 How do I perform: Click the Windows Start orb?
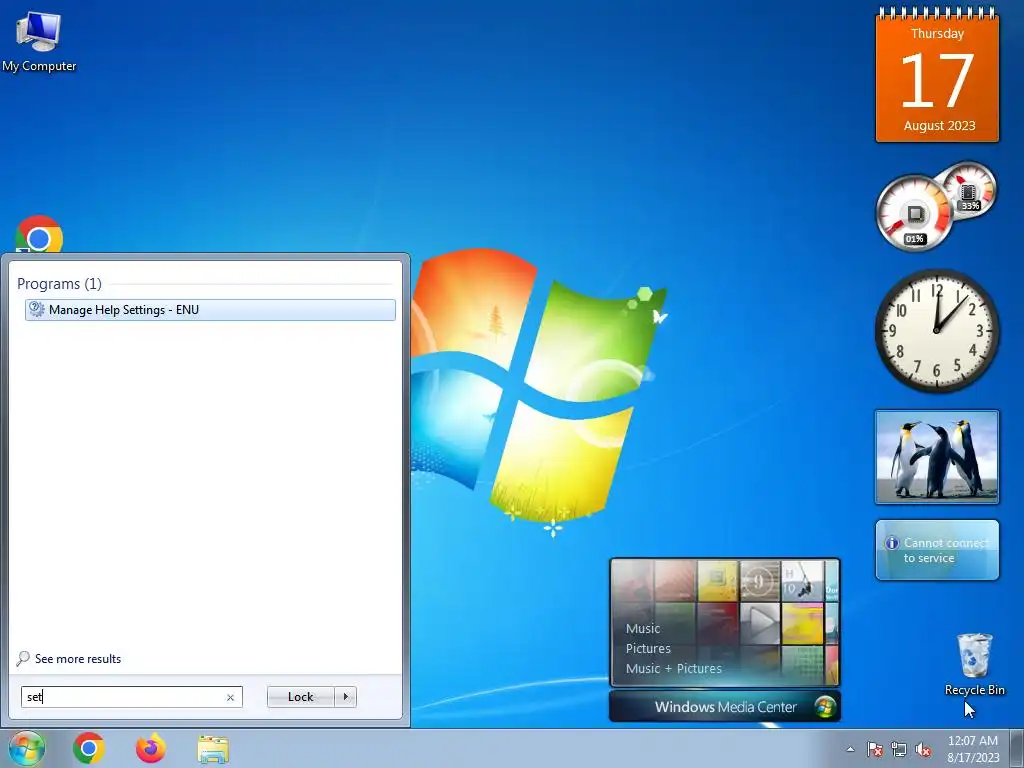[x=26, y=748]
